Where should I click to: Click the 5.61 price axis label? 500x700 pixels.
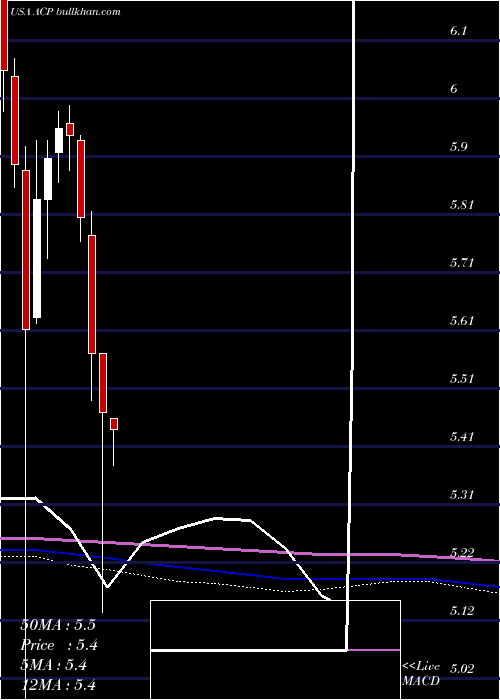[x=461, y=320]
